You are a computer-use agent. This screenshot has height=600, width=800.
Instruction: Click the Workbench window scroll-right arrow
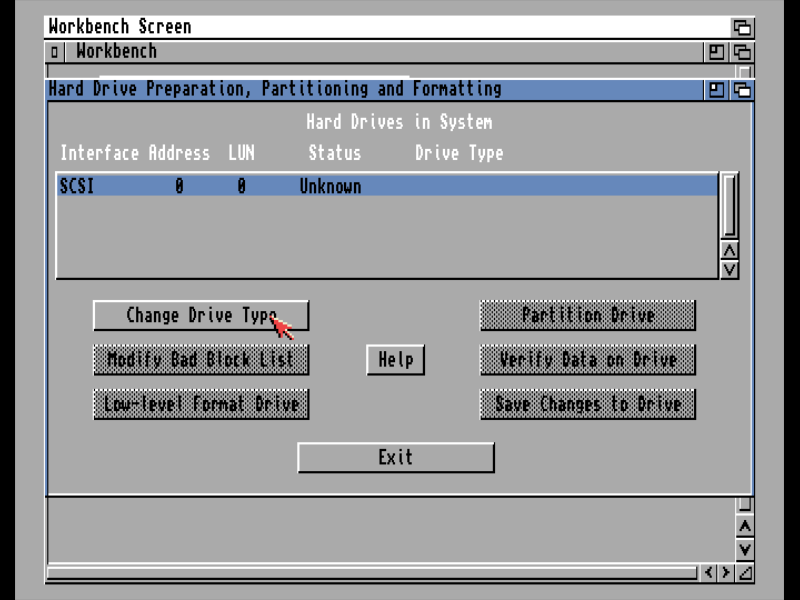[x=726, y=573]
